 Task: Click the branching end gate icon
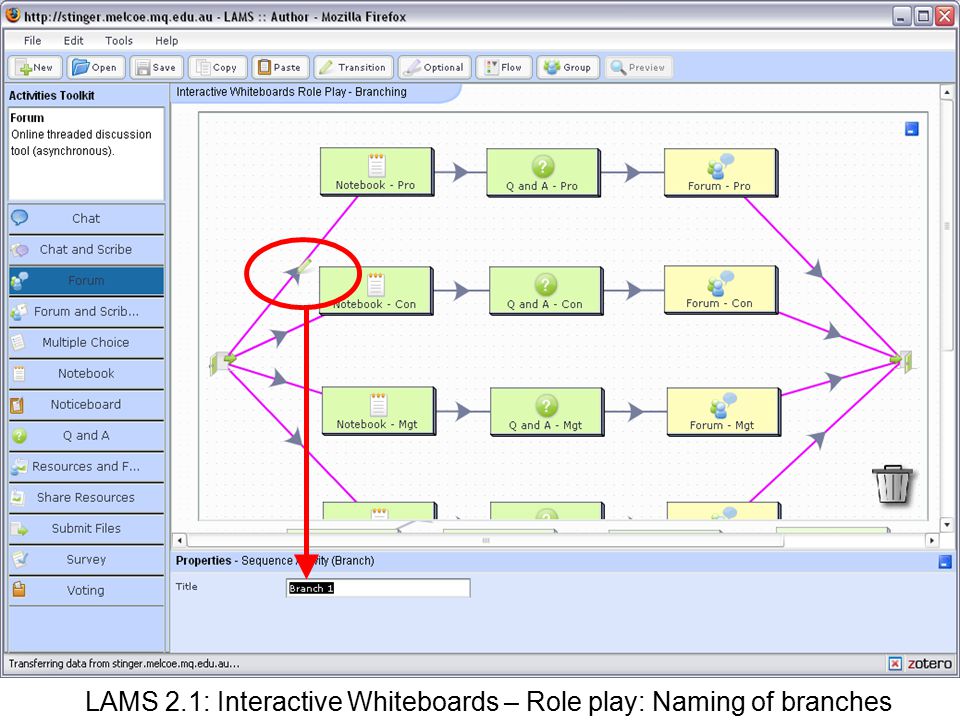[x=902, y=360]
